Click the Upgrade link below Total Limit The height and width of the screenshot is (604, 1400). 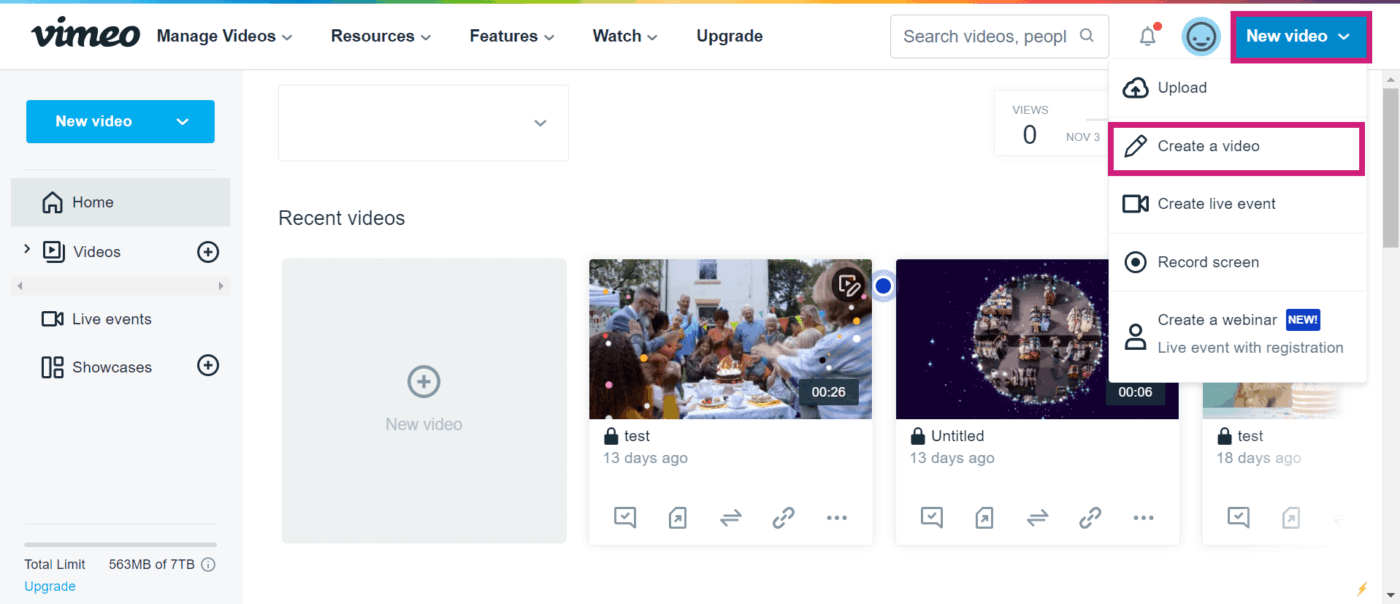50,586
